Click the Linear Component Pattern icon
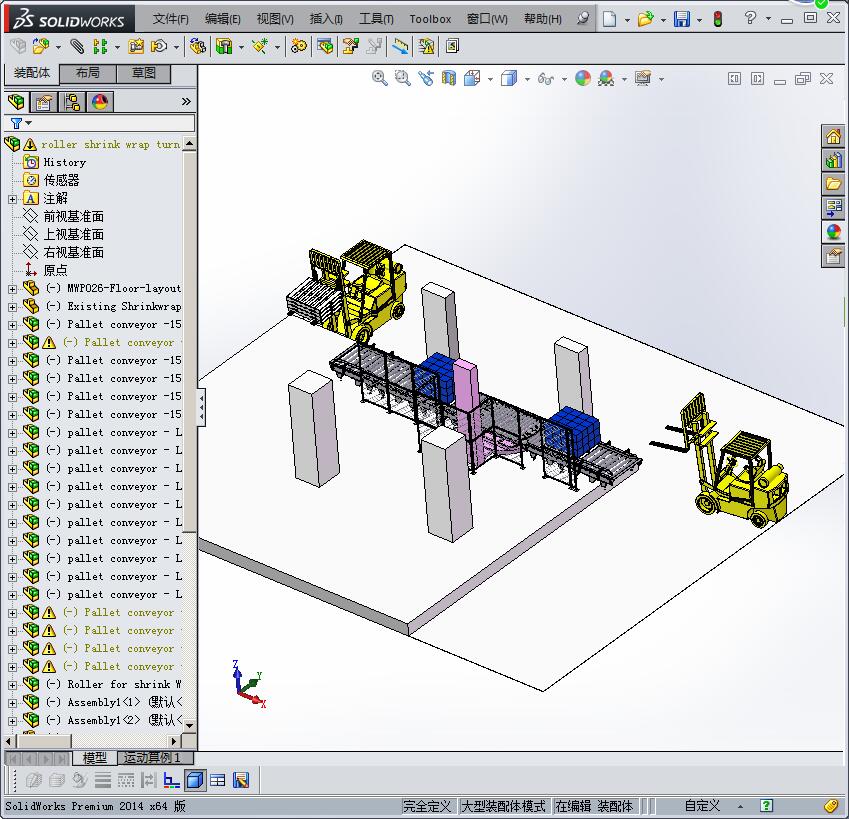 (100, 47)
